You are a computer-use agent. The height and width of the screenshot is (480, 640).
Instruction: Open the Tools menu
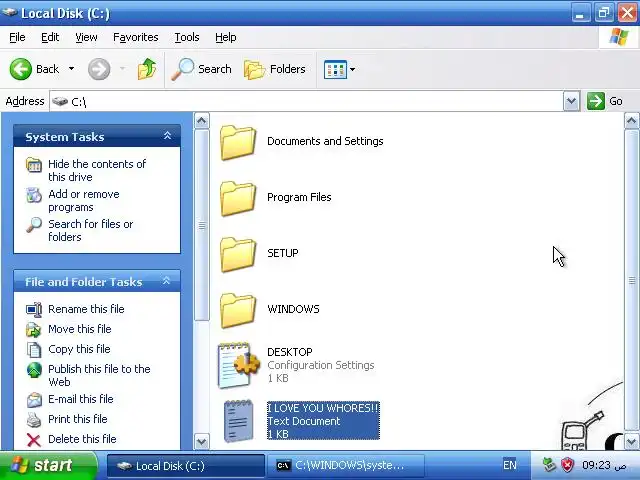point(187,37)
